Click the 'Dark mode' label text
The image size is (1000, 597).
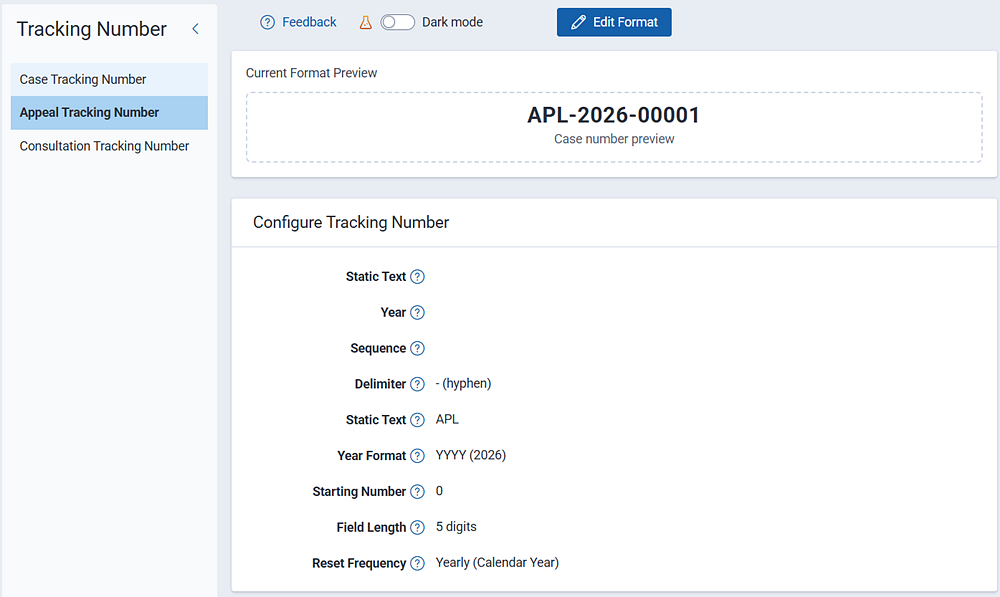452,22
